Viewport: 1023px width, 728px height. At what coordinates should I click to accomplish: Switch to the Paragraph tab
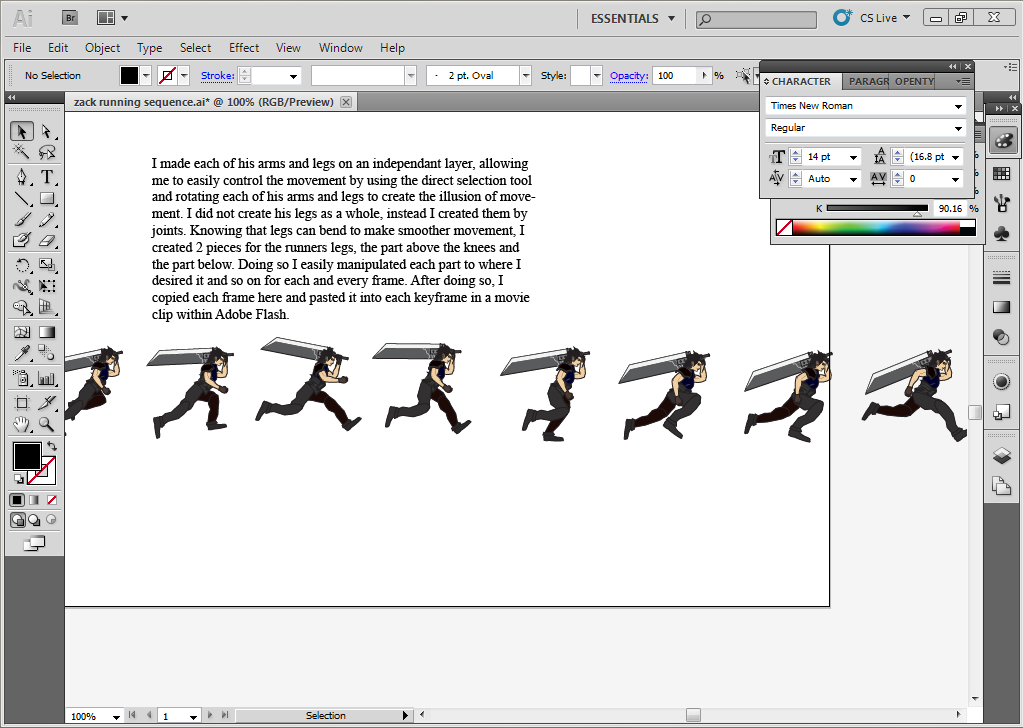[867, 82]
